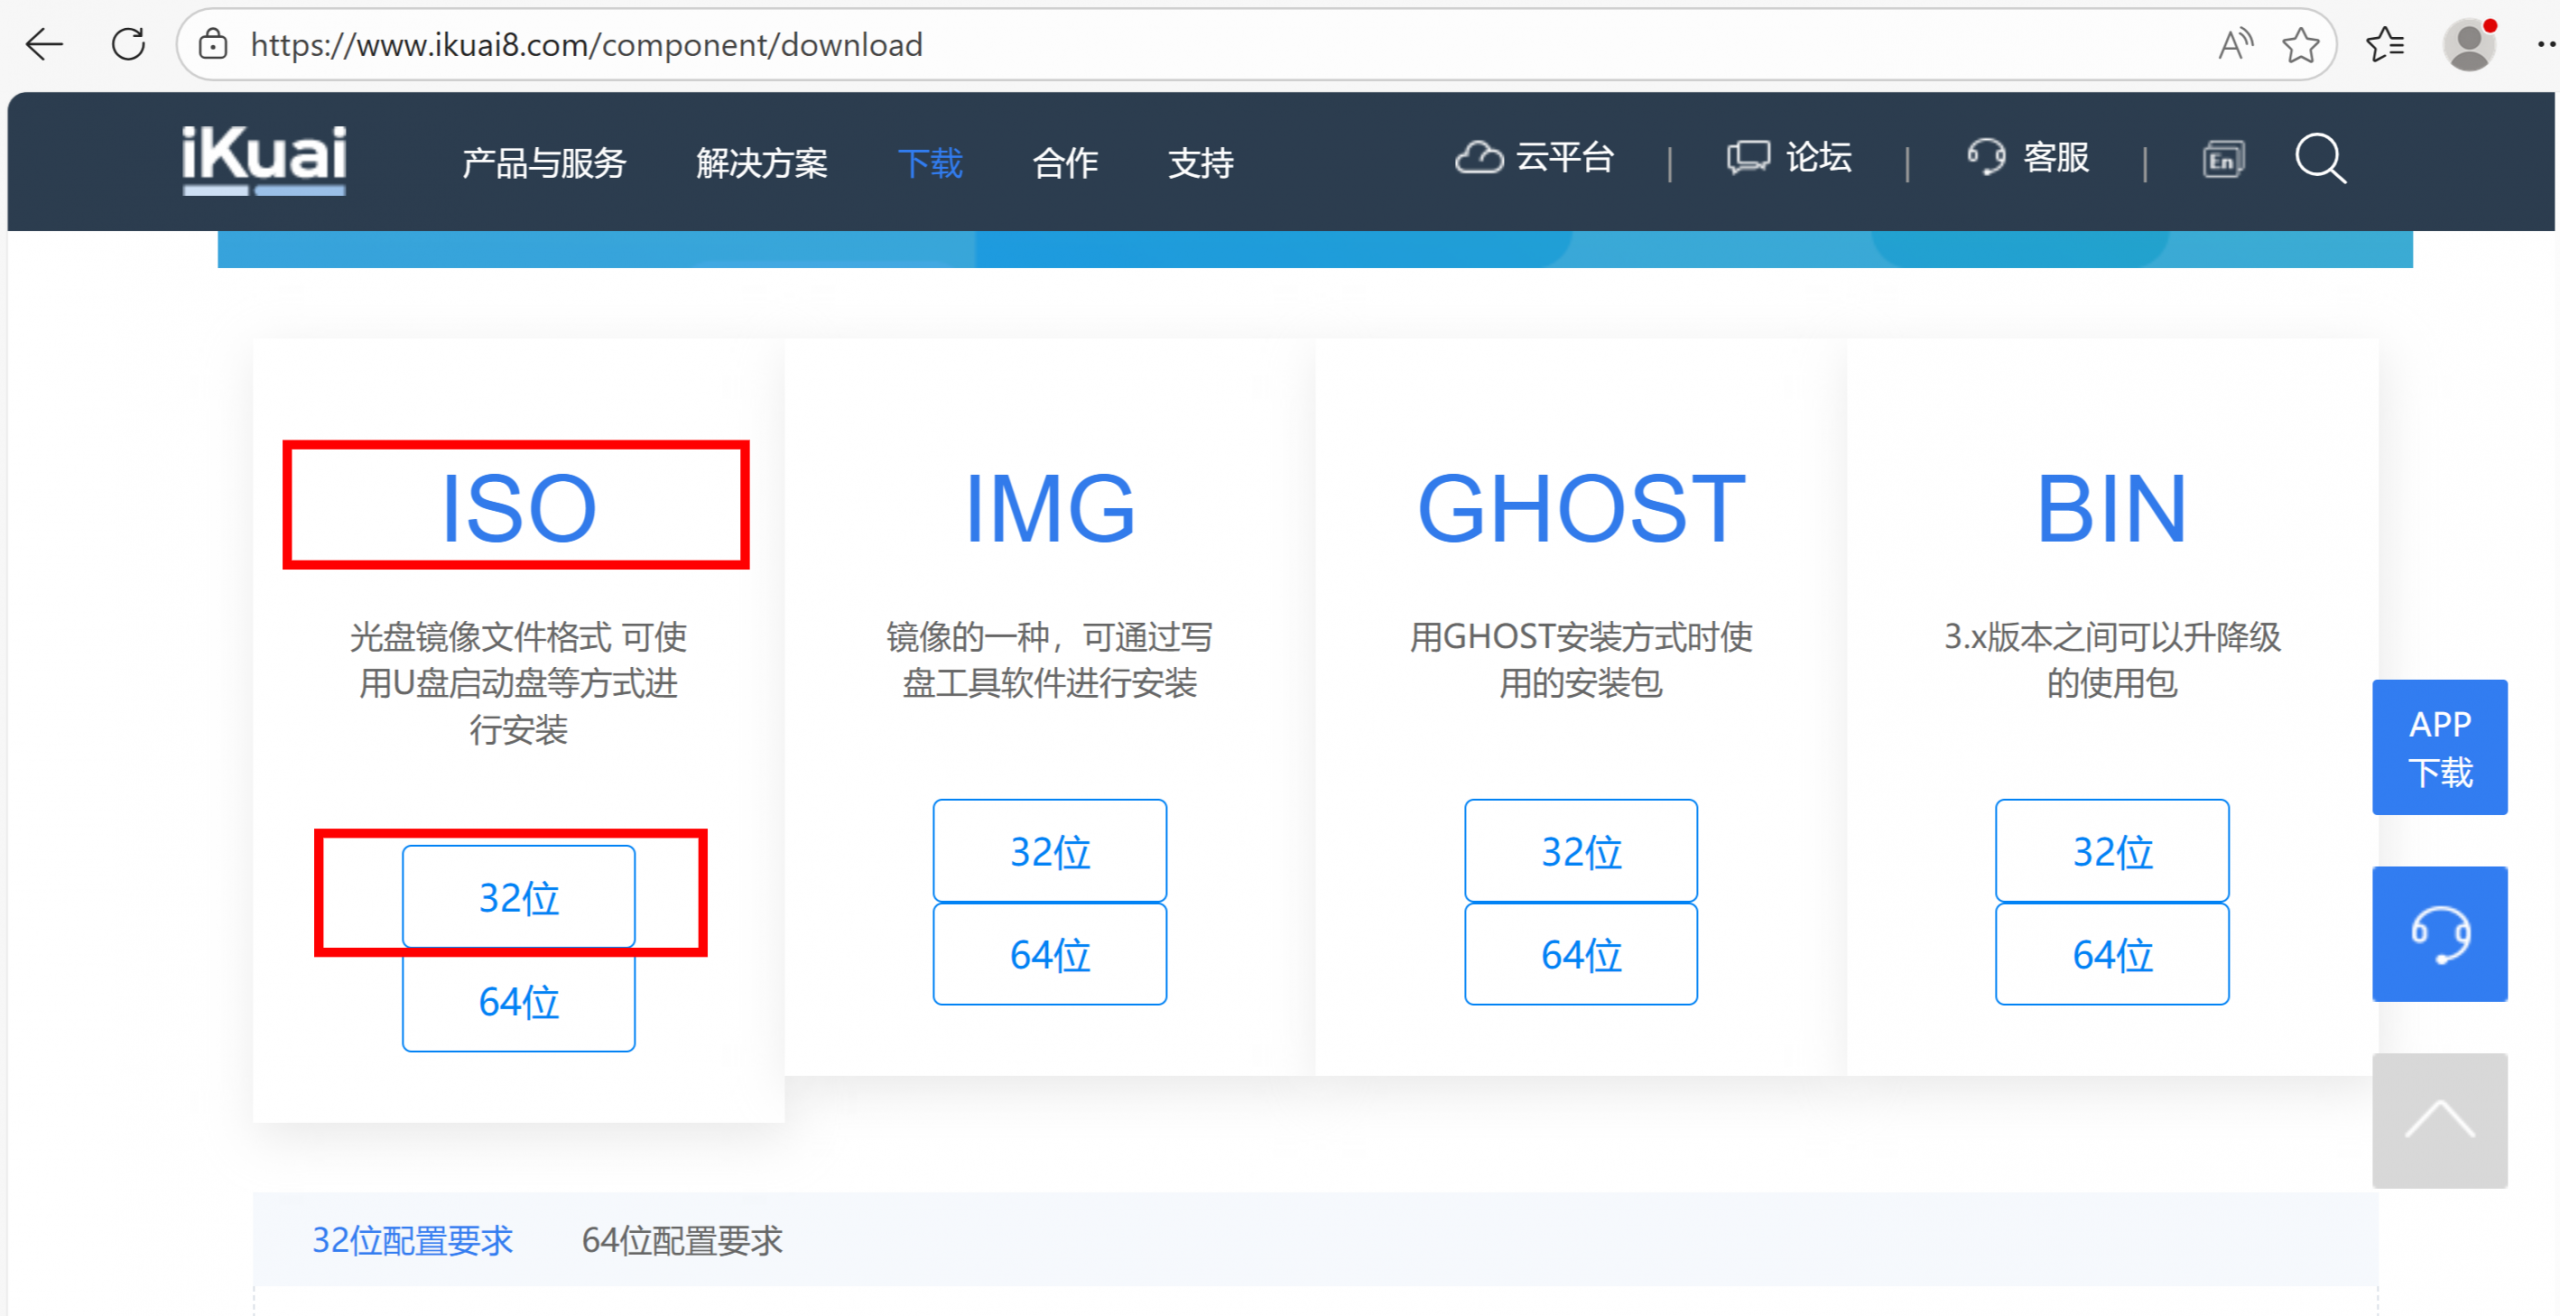Click the address bar URL field
Screen dimensions: 2560x1316
(x=1200, y=45)
